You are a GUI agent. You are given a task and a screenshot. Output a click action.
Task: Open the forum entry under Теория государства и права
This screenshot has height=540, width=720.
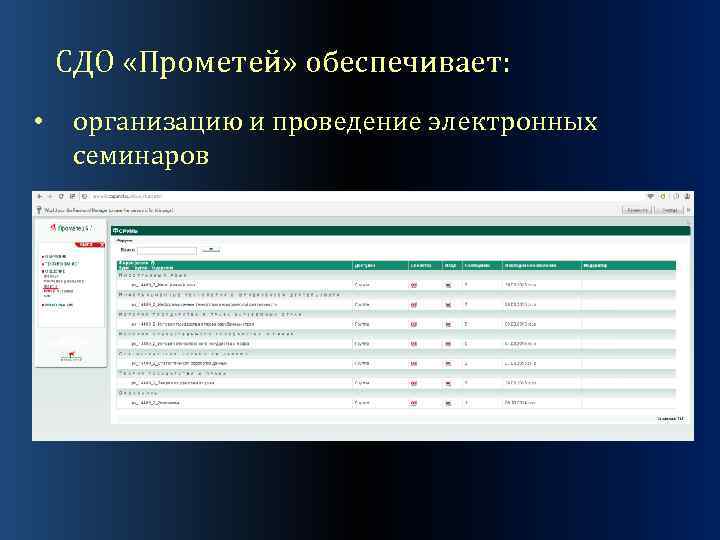coord(173,383)
